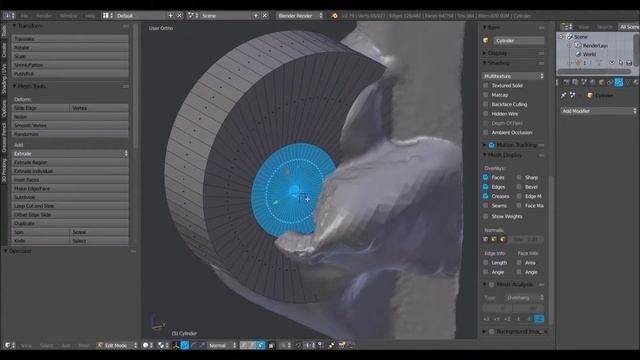Enable Ambient Occlusion checkbox
The width and height of the screenshot is (640, 360).
coord(486,132)
